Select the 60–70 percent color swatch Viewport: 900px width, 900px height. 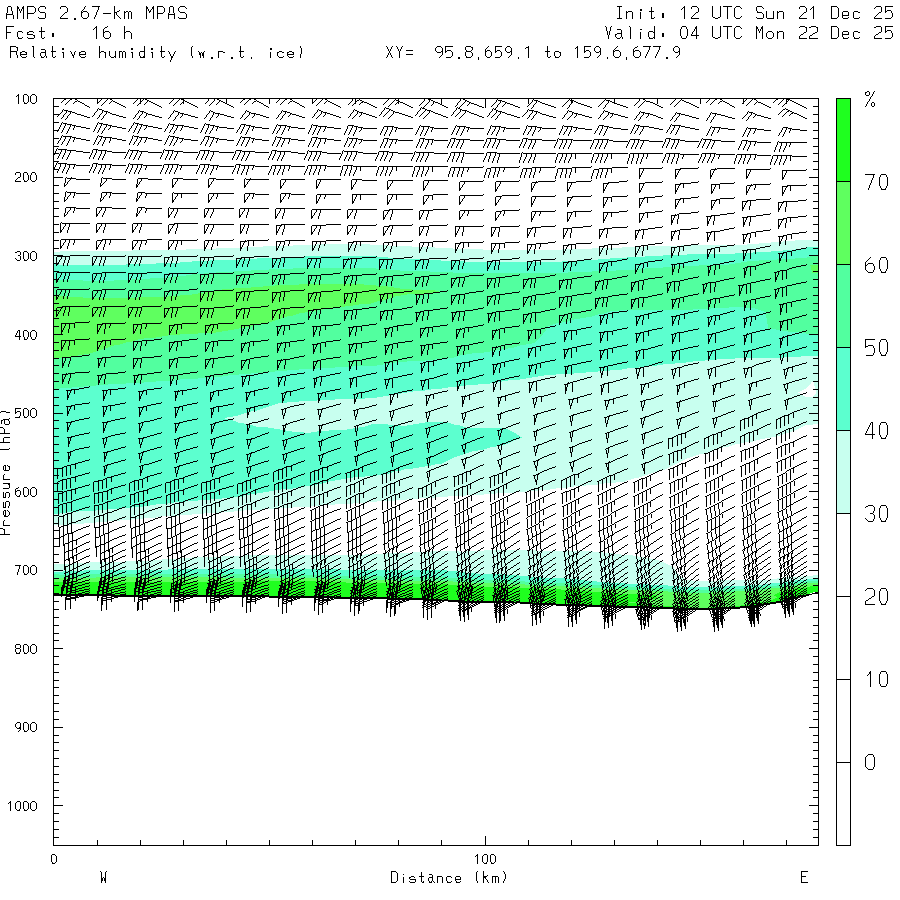coord(843,222)
